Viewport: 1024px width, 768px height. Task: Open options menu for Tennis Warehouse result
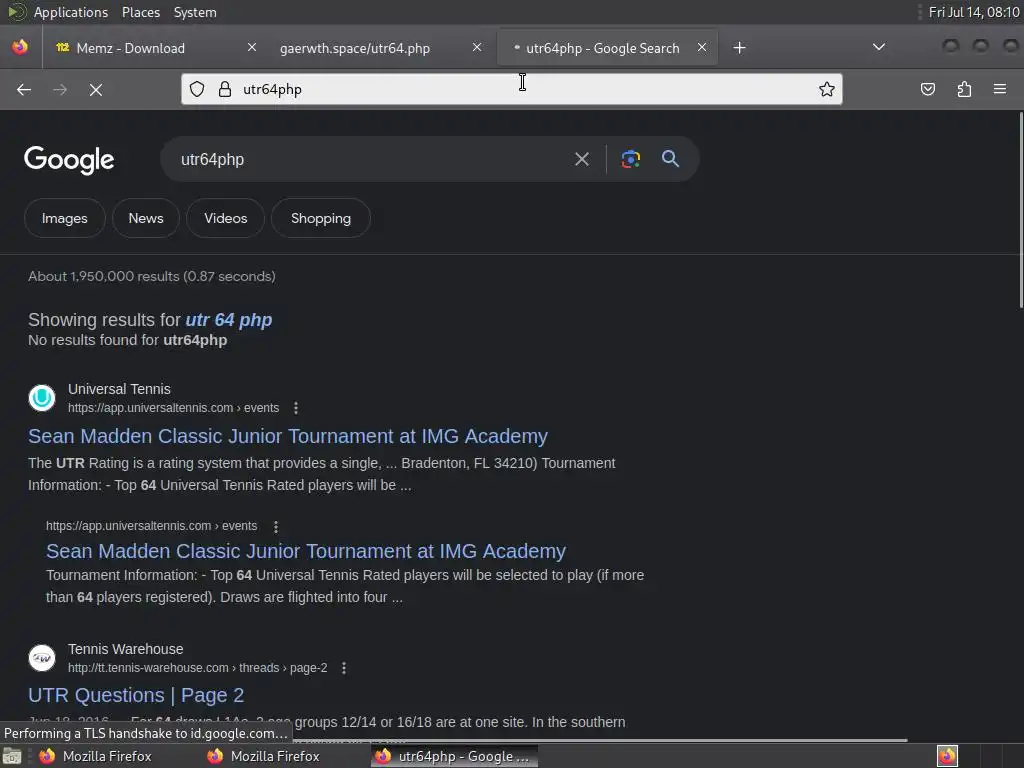[x=344, y=668]
